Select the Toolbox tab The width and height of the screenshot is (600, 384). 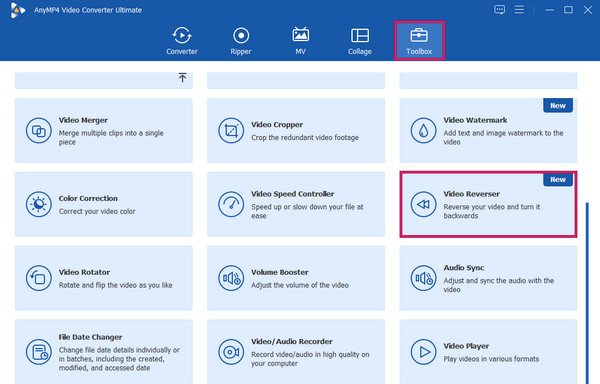click(419, 41)
